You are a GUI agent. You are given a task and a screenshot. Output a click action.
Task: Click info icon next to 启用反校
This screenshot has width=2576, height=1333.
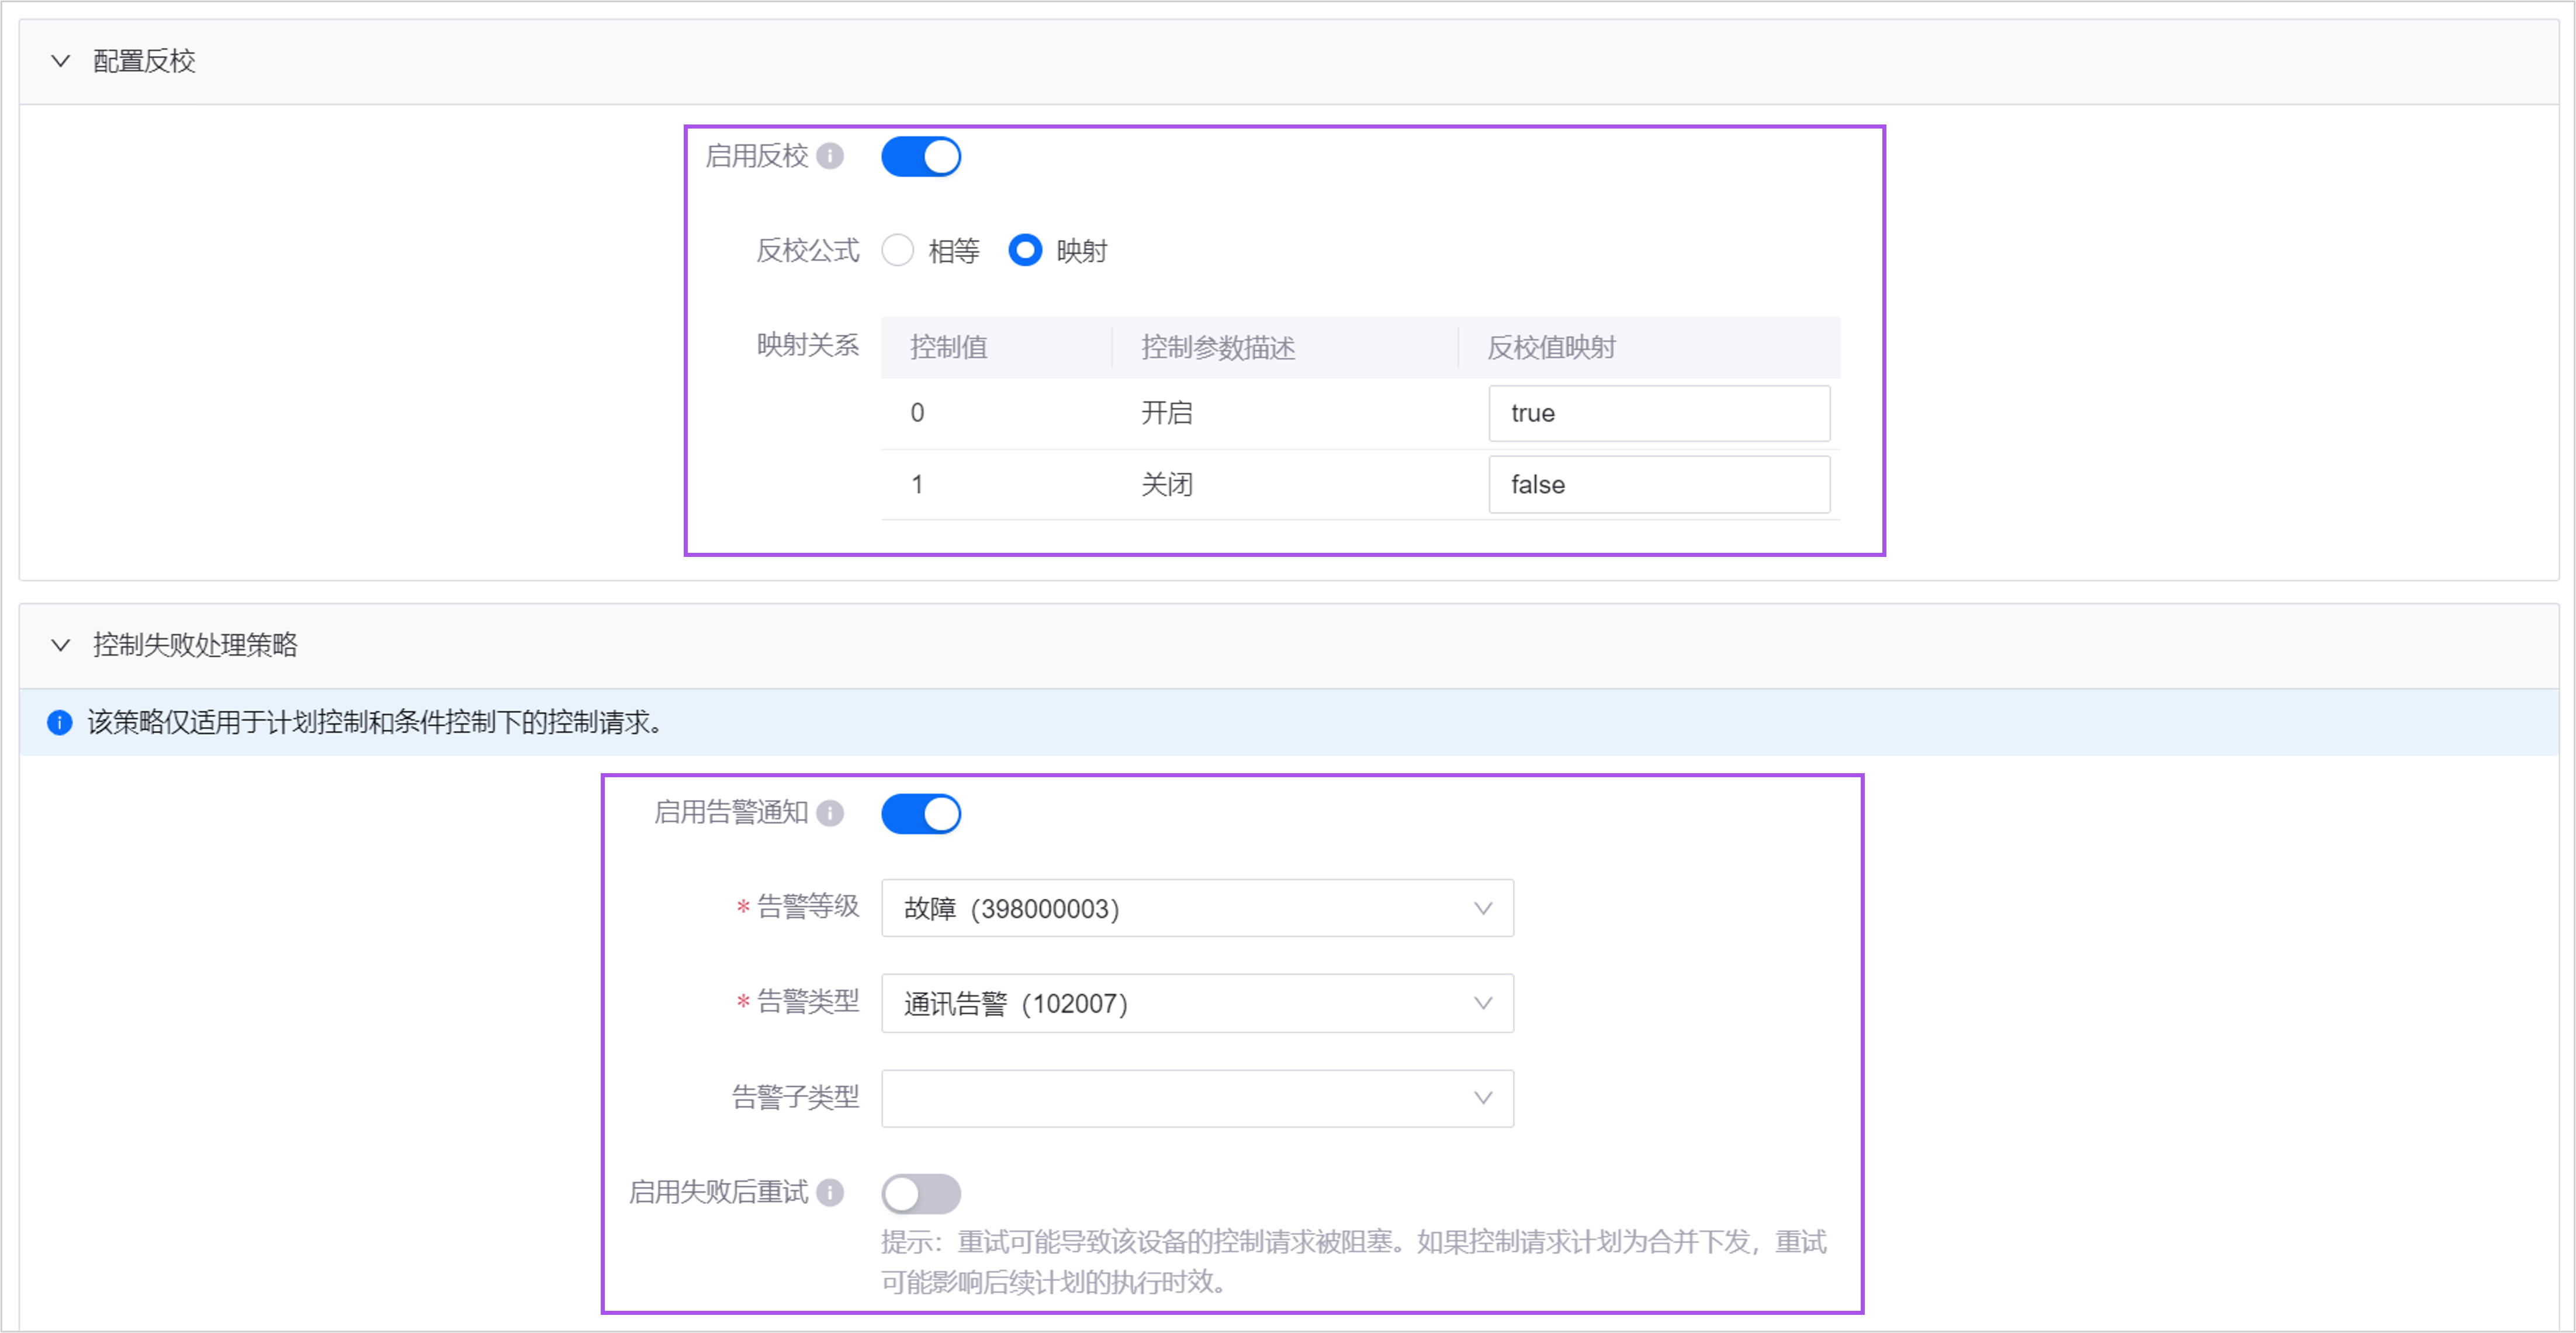coord(830,156)
